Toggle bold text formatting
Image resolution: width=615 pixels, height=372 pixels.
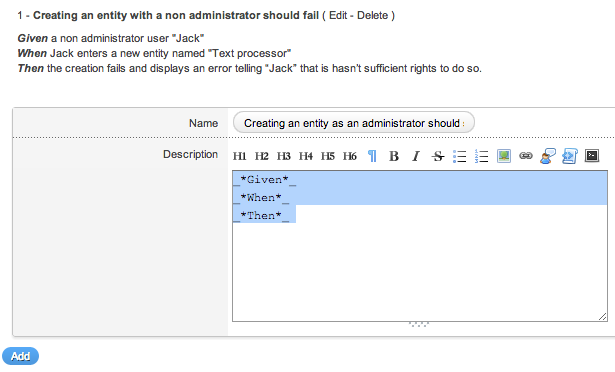coord(394,156)
